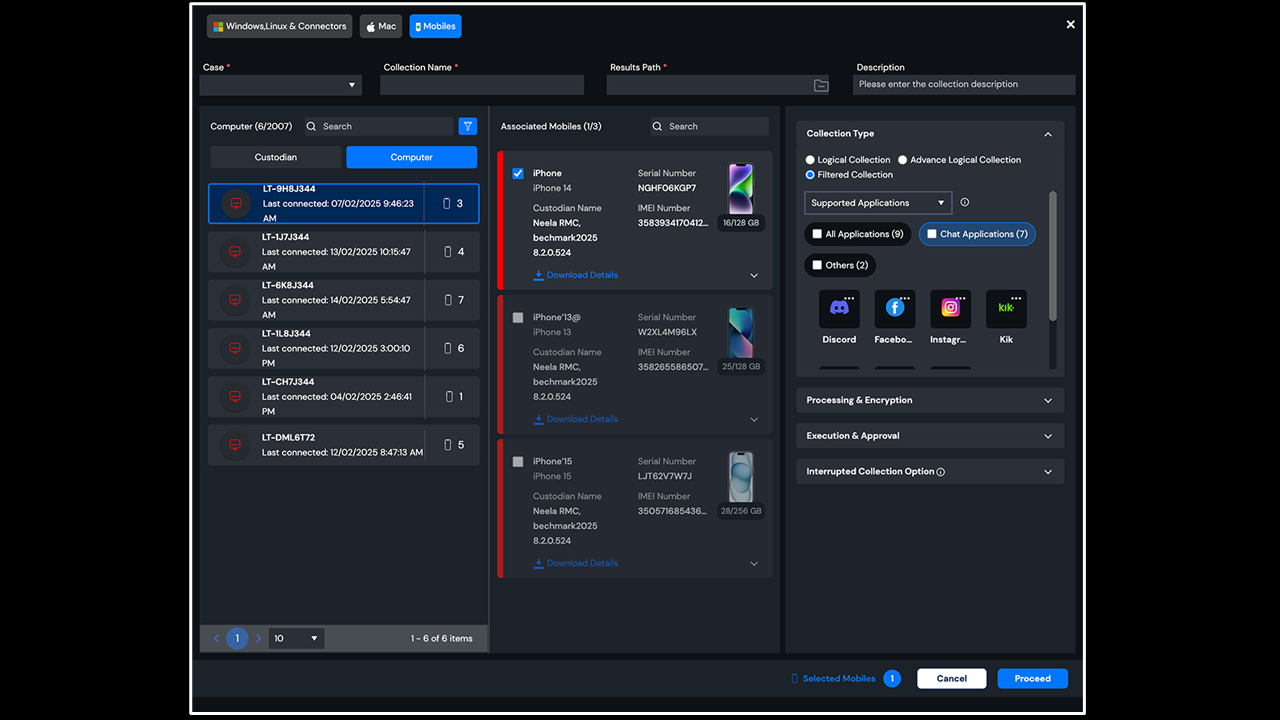Switch to the Mac tab
1280x720 pixels.
(381, 27)
